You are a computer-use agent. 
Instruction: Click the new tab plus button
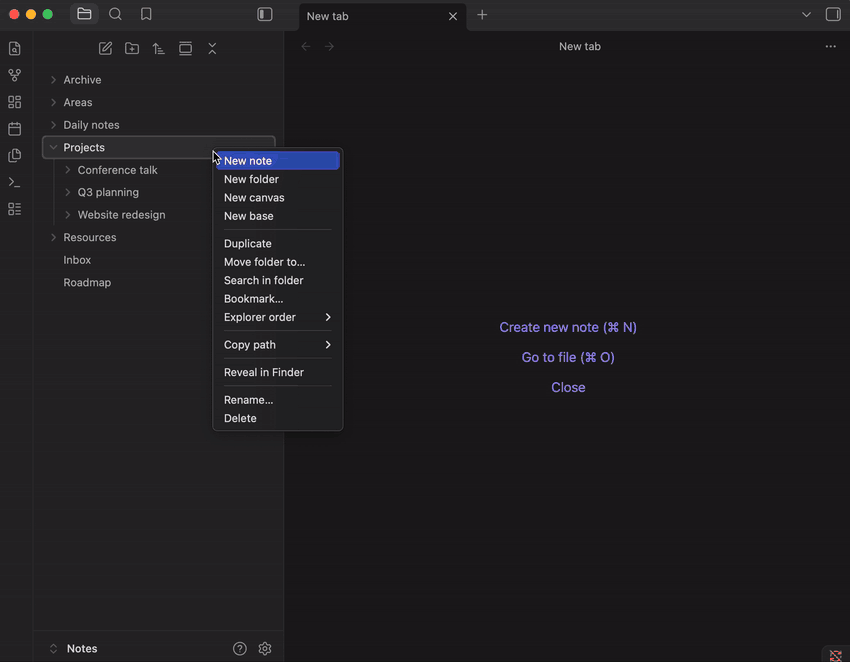click(482, 15)
